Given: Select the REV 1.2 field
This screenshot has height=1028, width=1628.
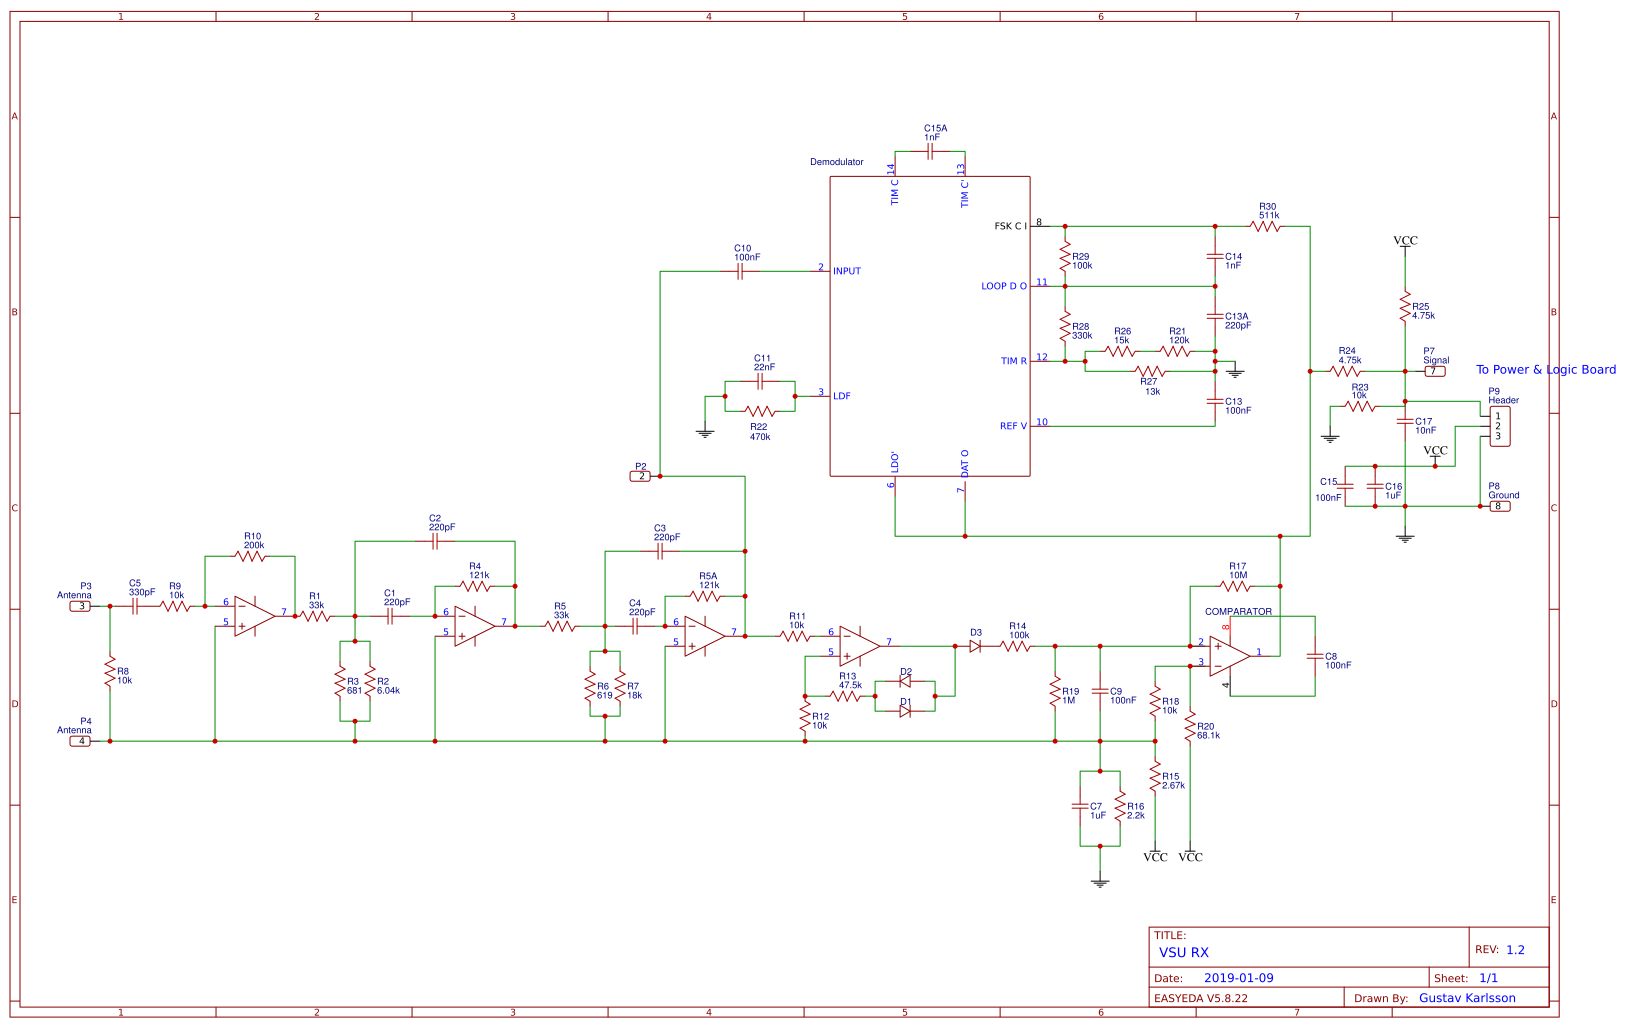Looking at the screenshot, I should [1503, 949].
